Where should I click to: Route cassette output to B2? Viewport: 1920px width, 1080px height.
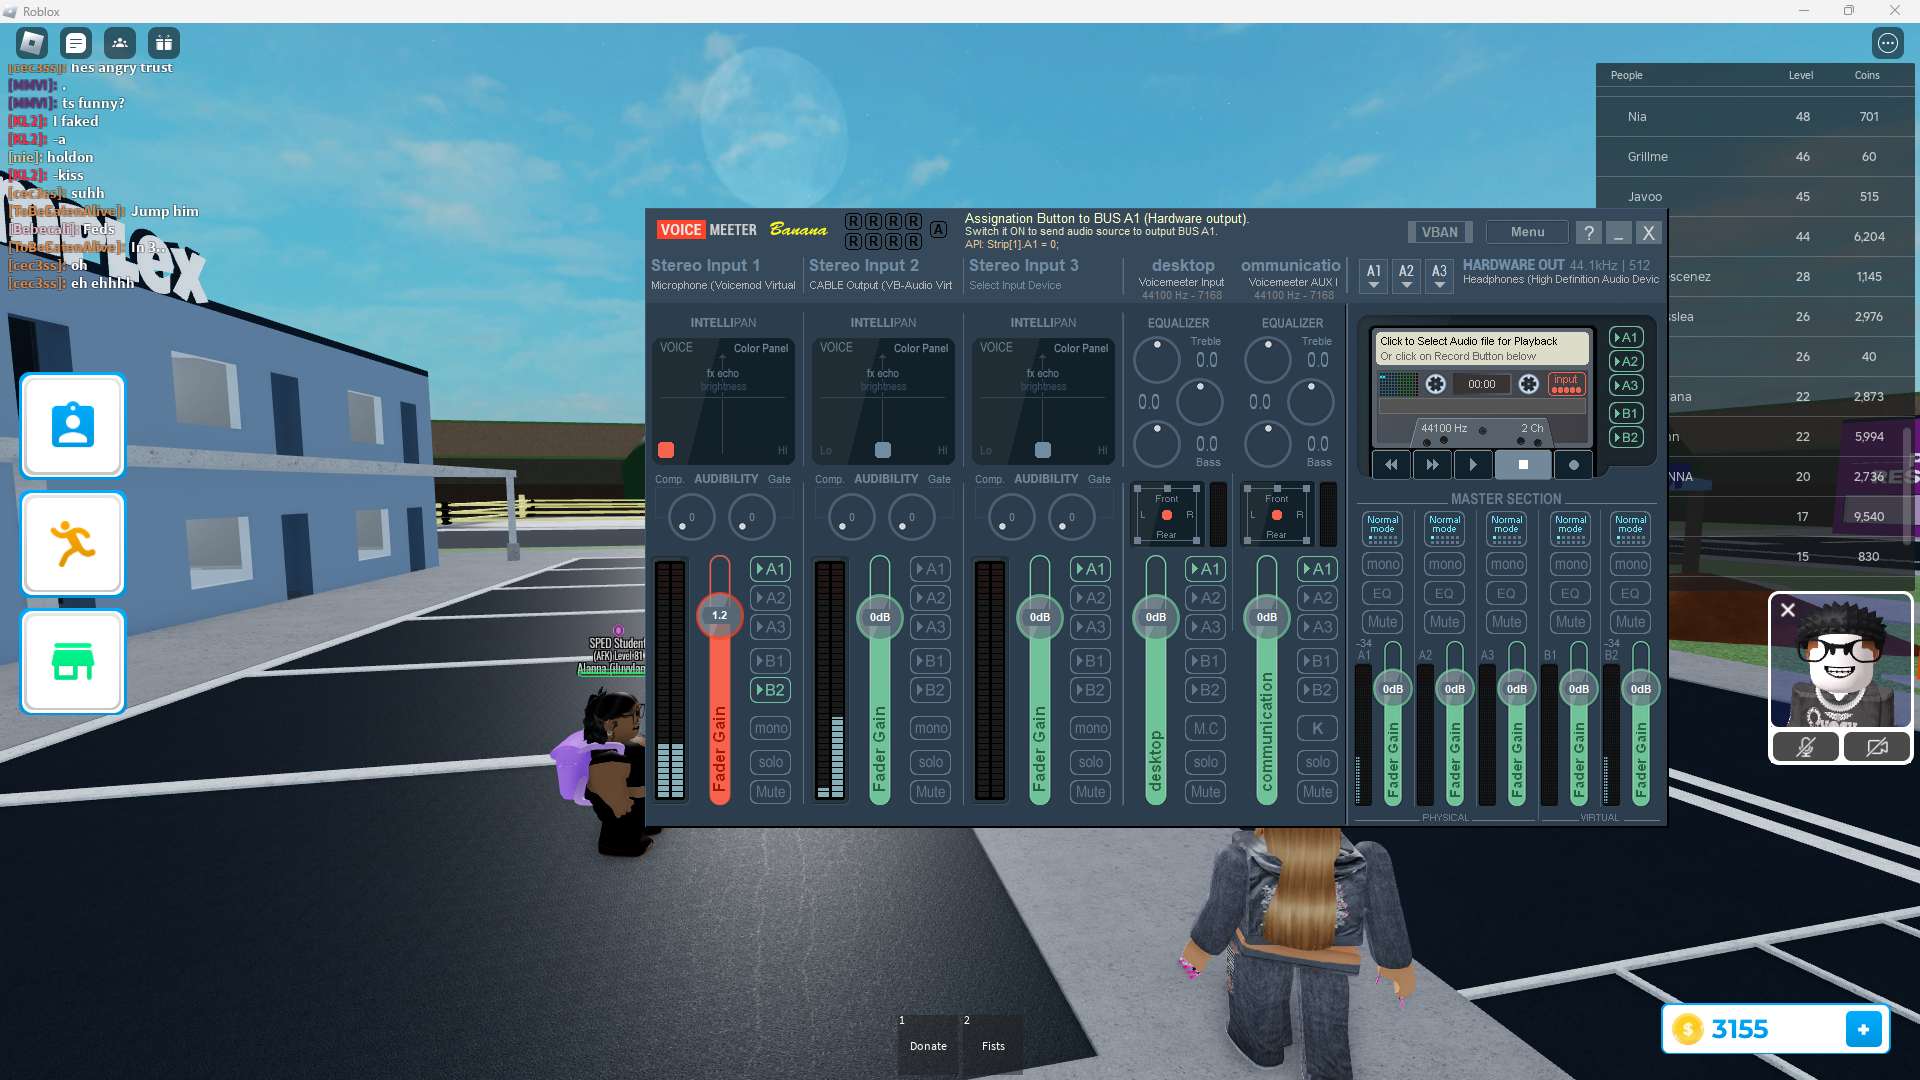point(1626,438)
